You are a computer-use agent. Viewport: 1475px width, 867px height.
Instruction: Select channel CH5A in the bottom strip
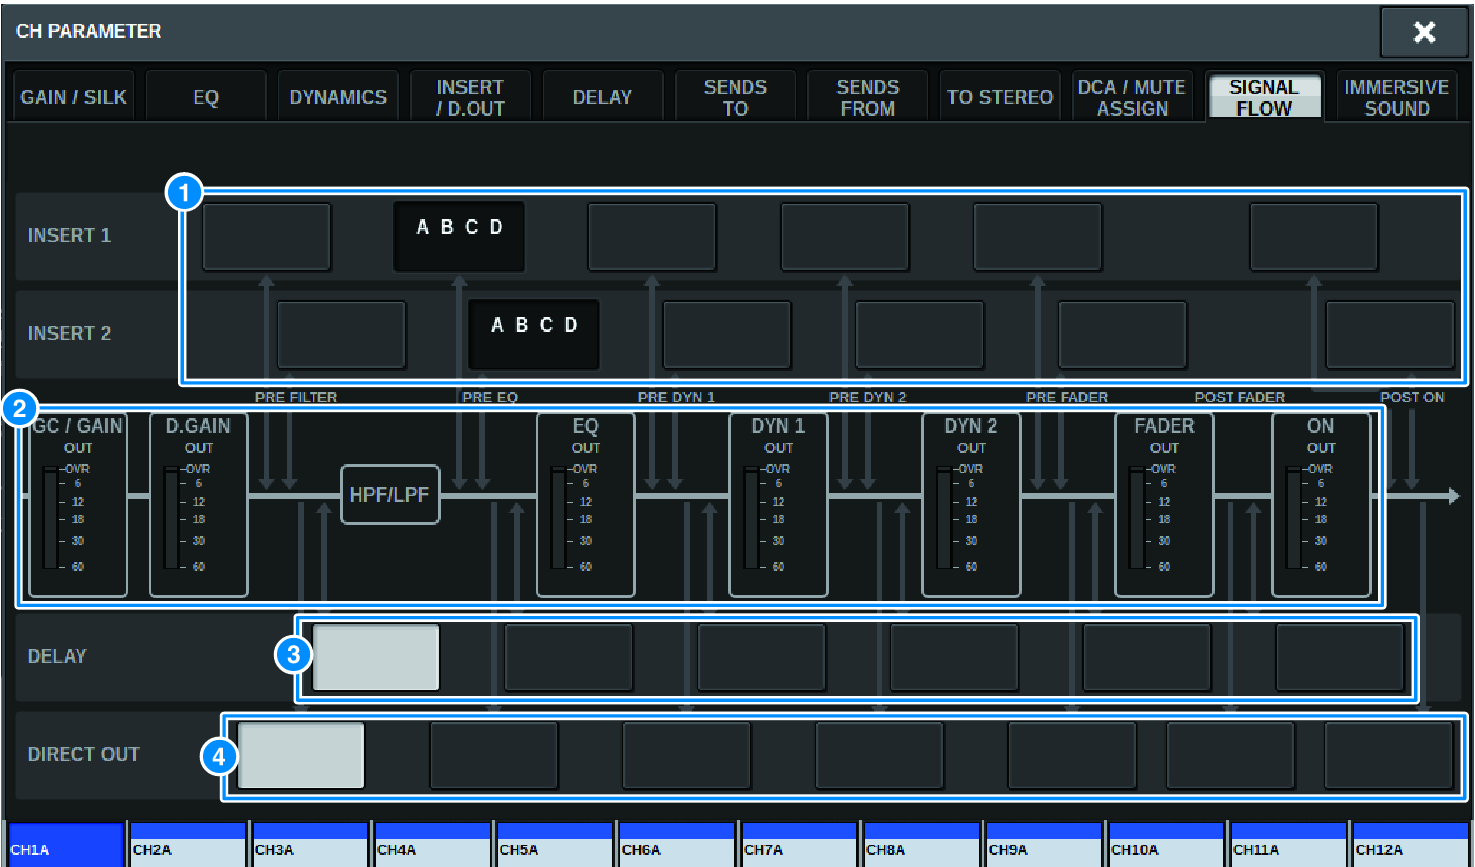pos(553,845)
